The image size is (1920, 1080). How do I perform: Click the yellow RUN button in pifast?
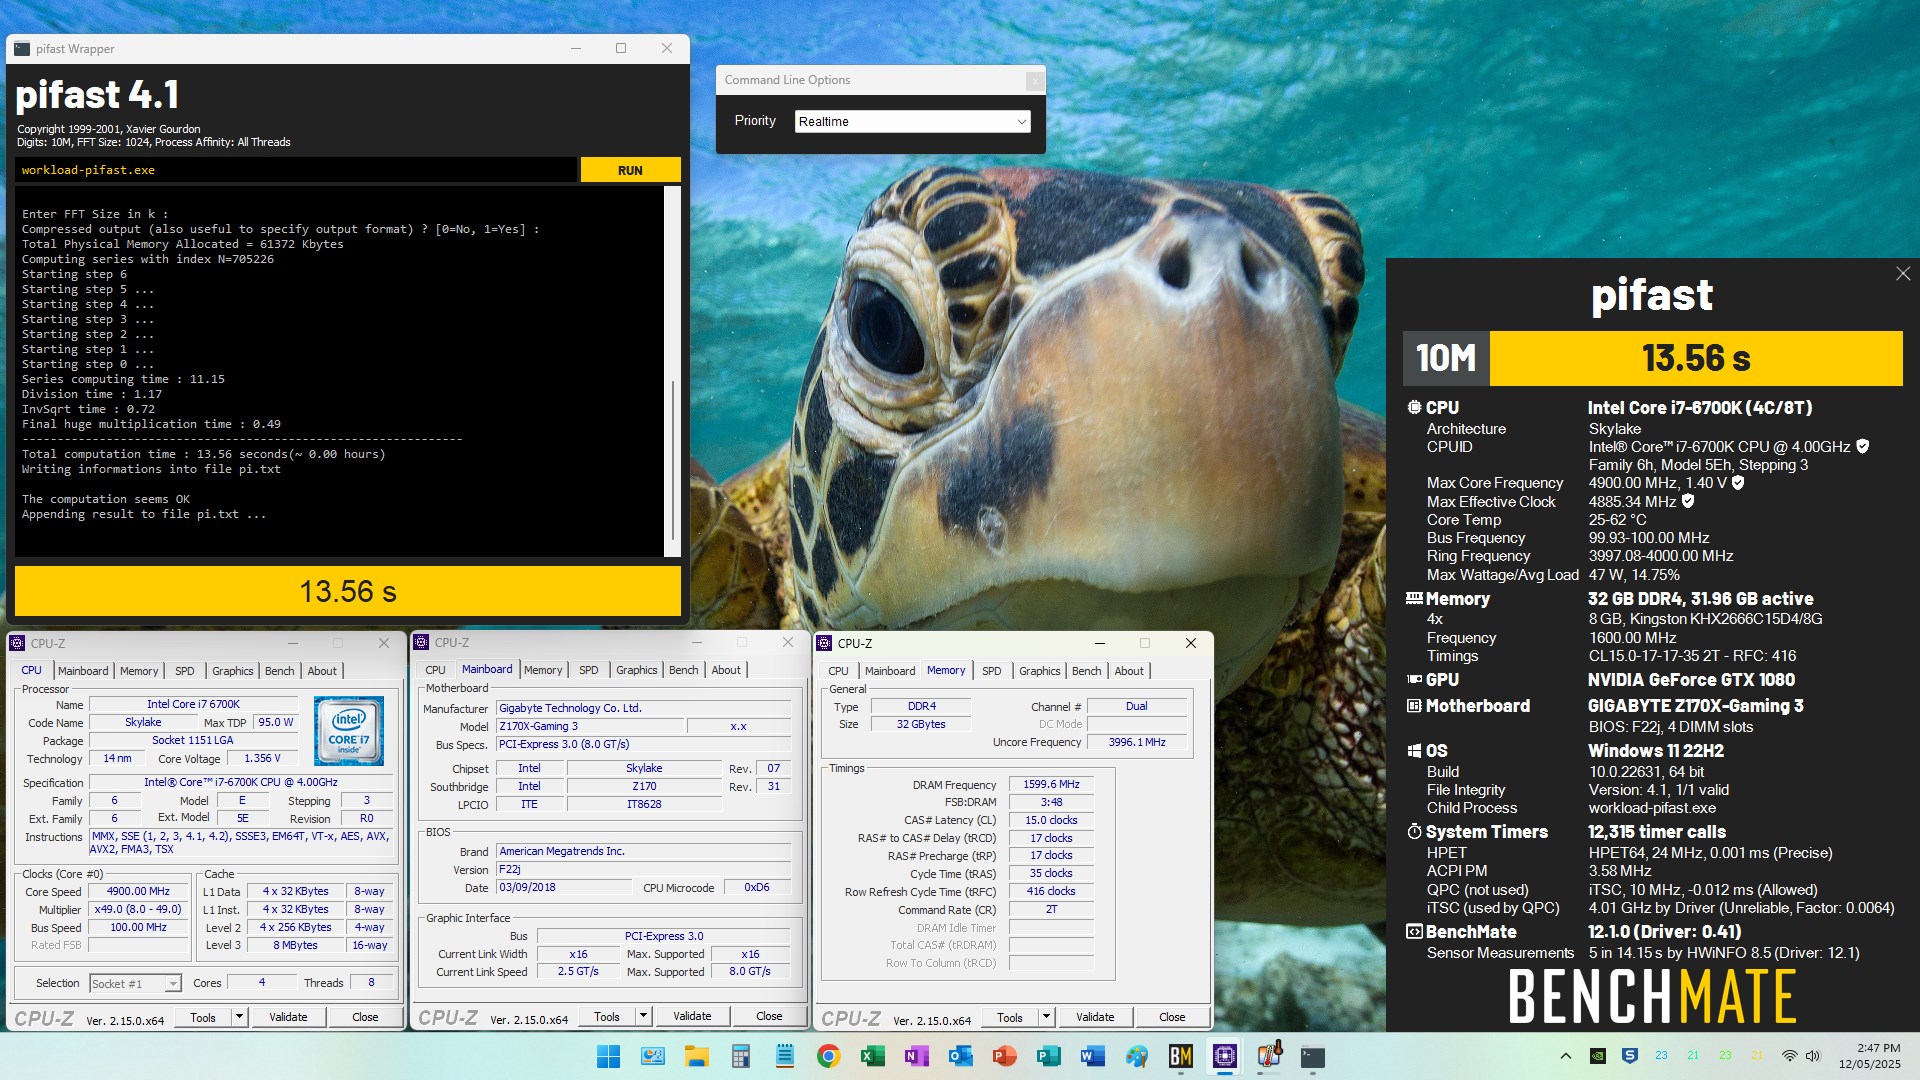(630, 170)
